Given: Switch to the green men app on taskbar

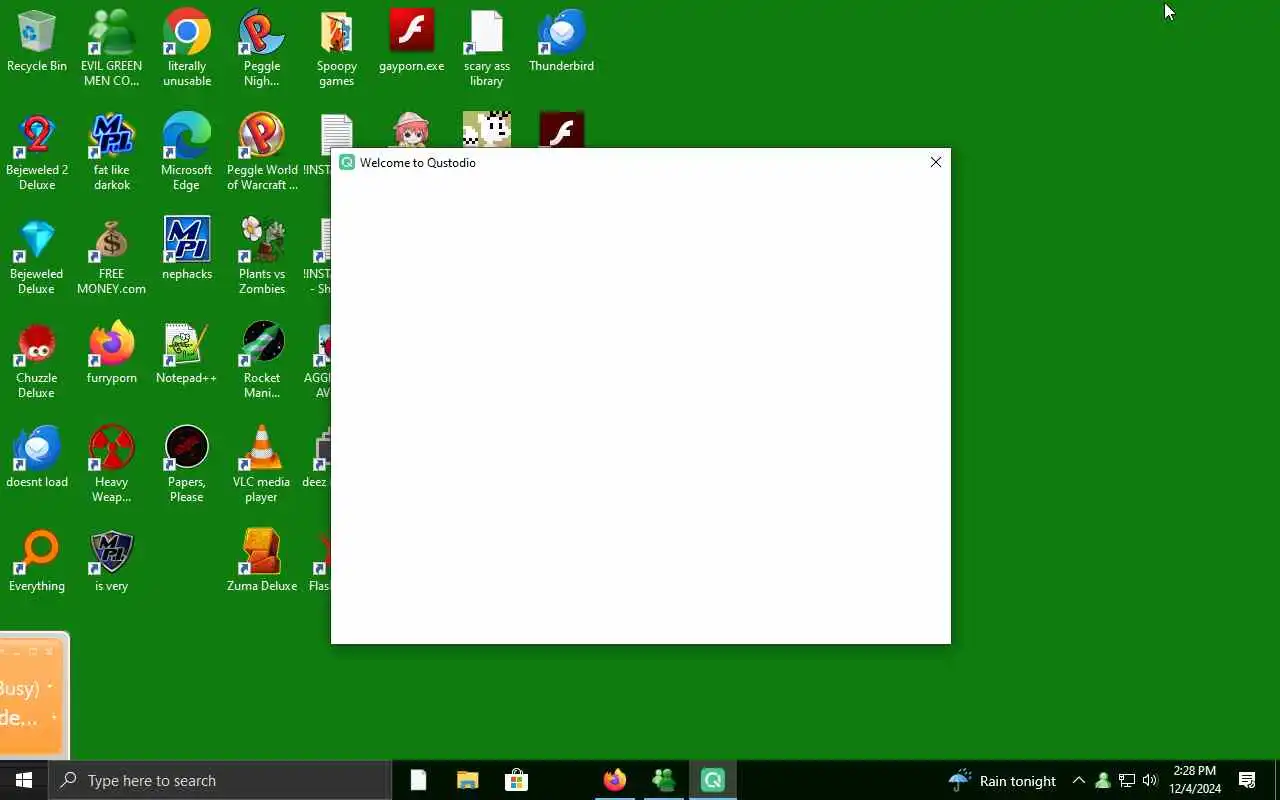Looking at the screenshot, I should 664,780.
